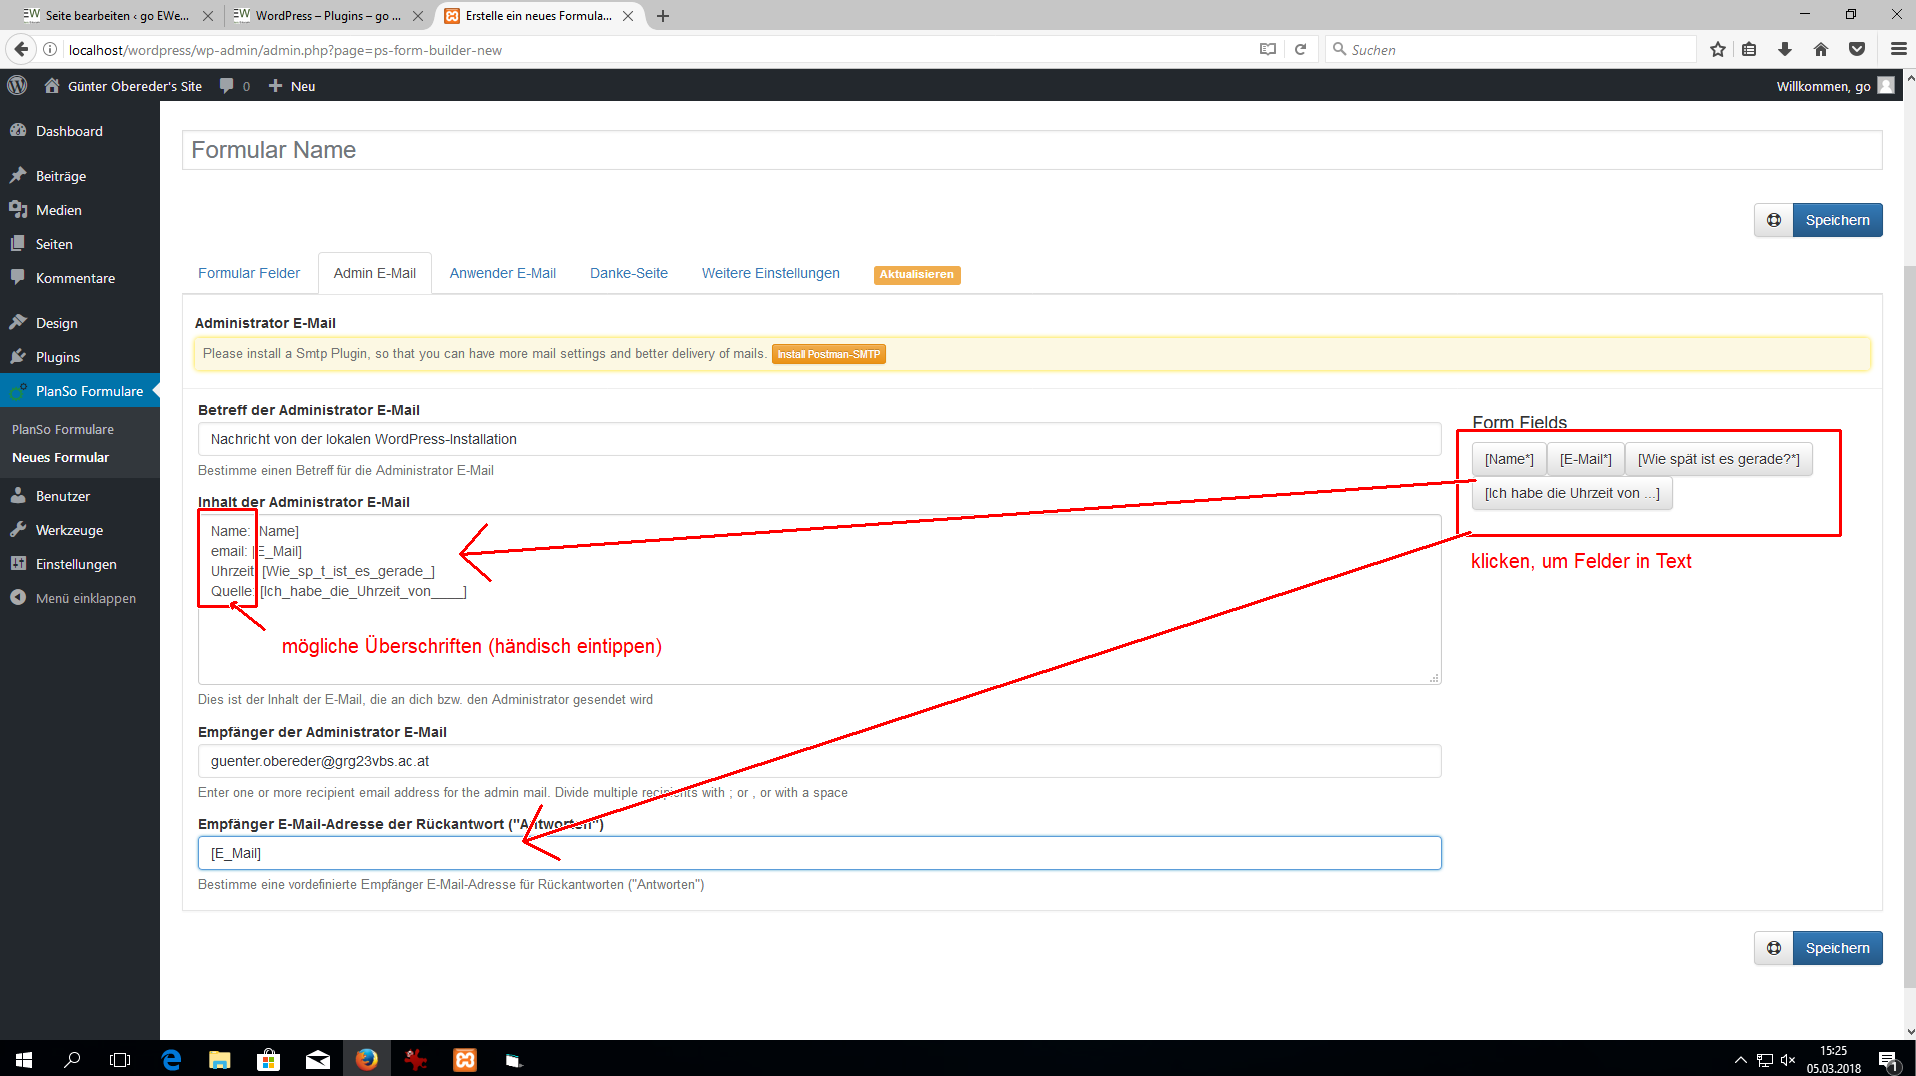
Task: Click into Inhalt der Administrator E-Mail textarea
Action: (x=820, y=600)
